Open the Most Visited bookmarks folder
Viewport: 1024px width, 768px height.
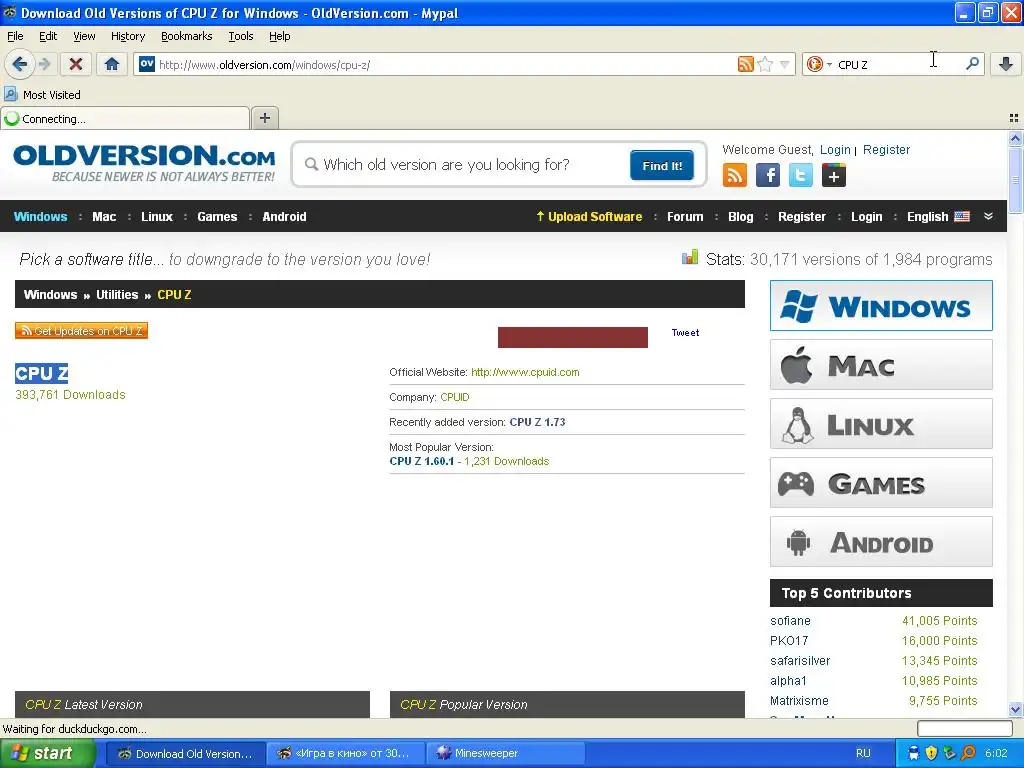[42, 95]
